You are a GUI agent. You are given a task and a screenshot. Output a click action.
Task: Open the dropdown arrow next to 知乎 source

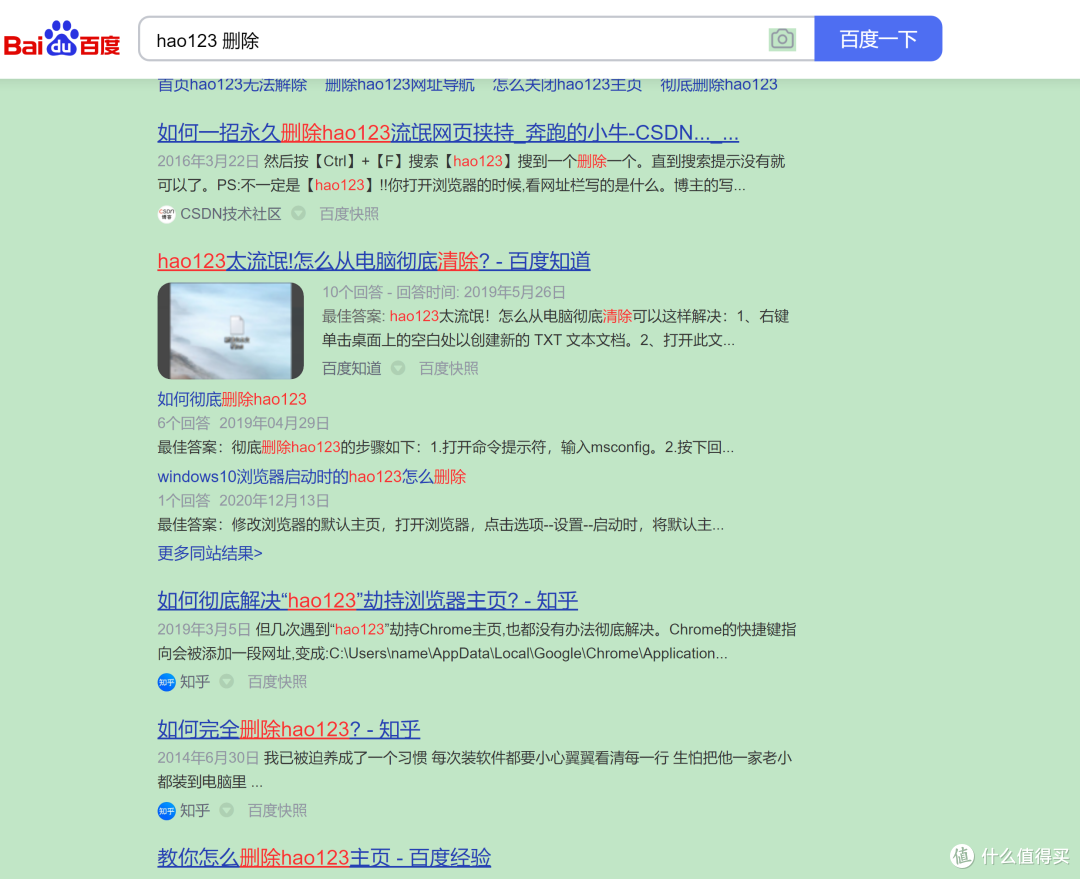(224, 681)
